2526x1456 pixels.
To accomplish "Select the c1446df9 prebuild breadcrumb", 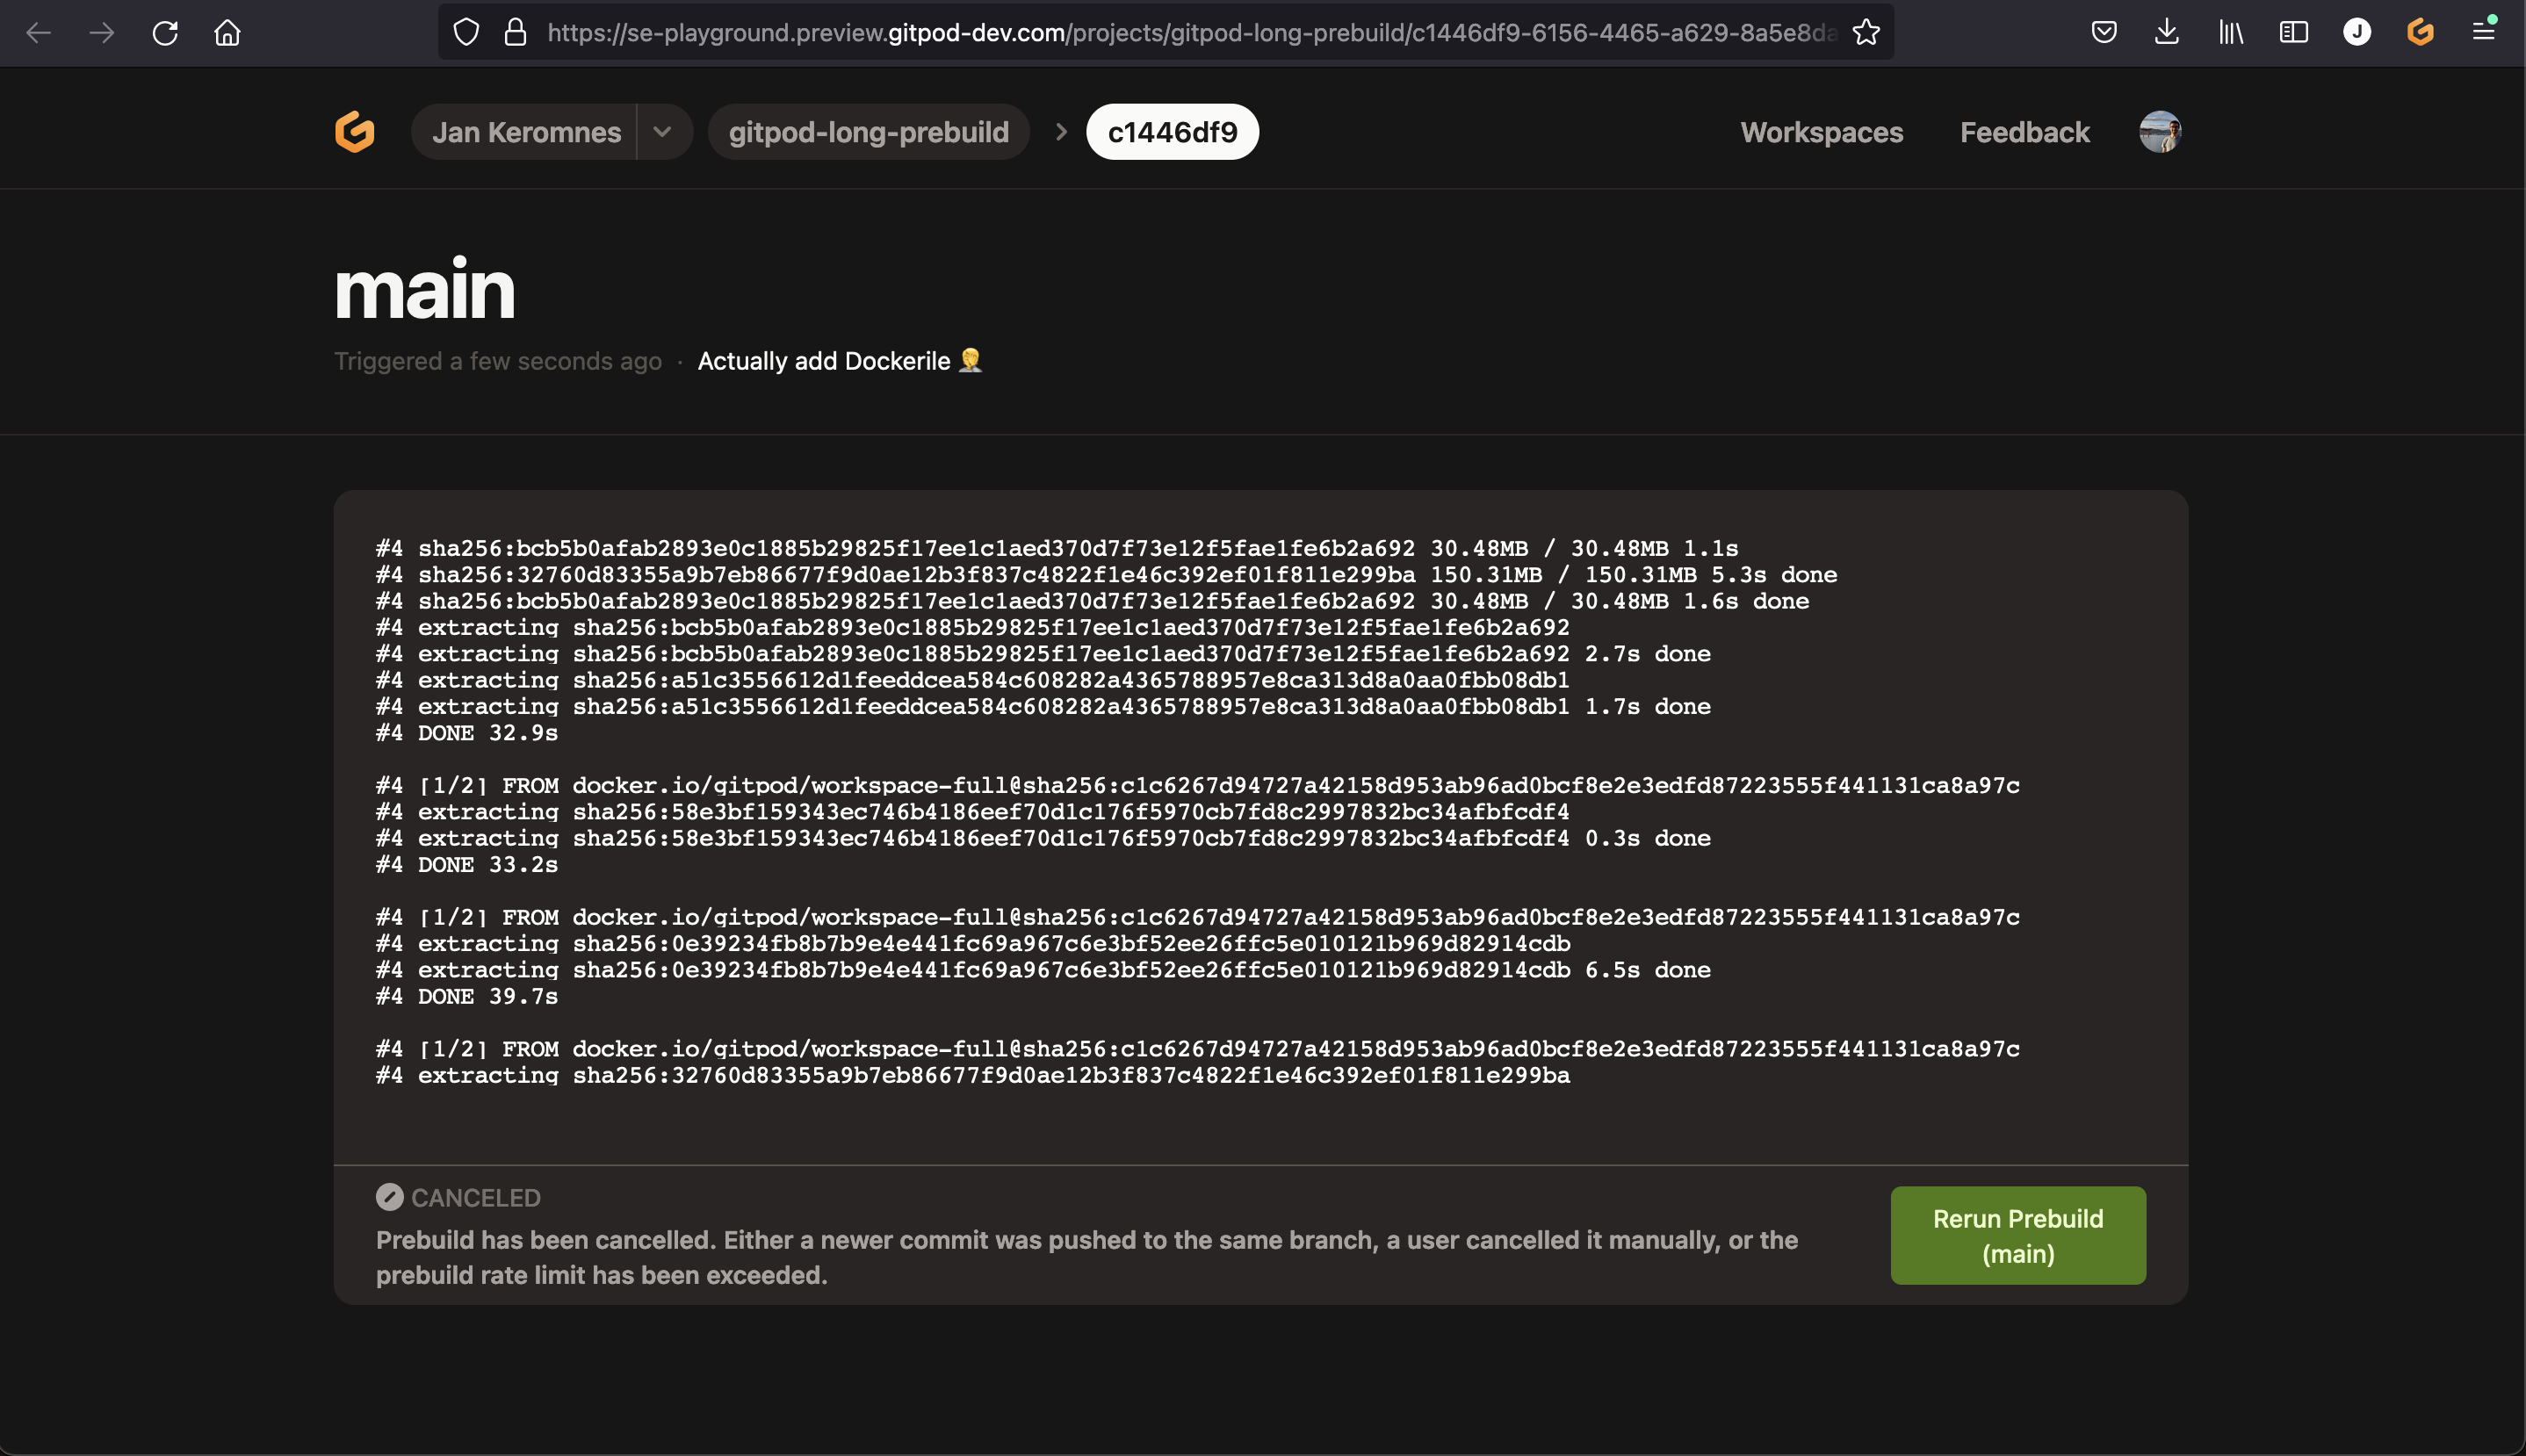I will coord(1172,132).
